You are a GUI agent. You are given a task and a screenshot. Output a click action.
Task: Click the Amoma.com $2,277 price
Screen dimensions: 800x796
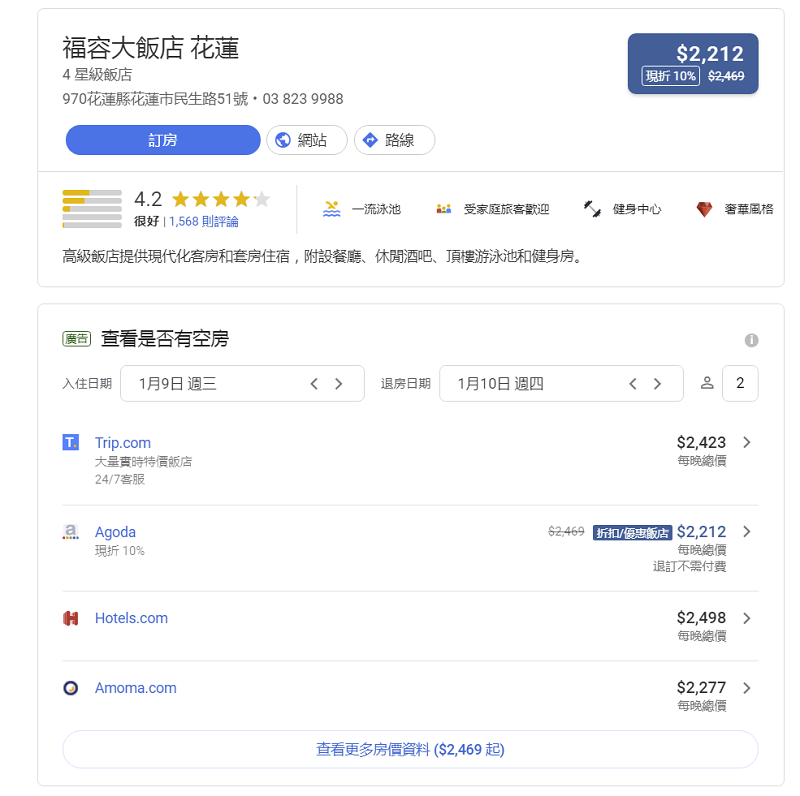point(701,688)
